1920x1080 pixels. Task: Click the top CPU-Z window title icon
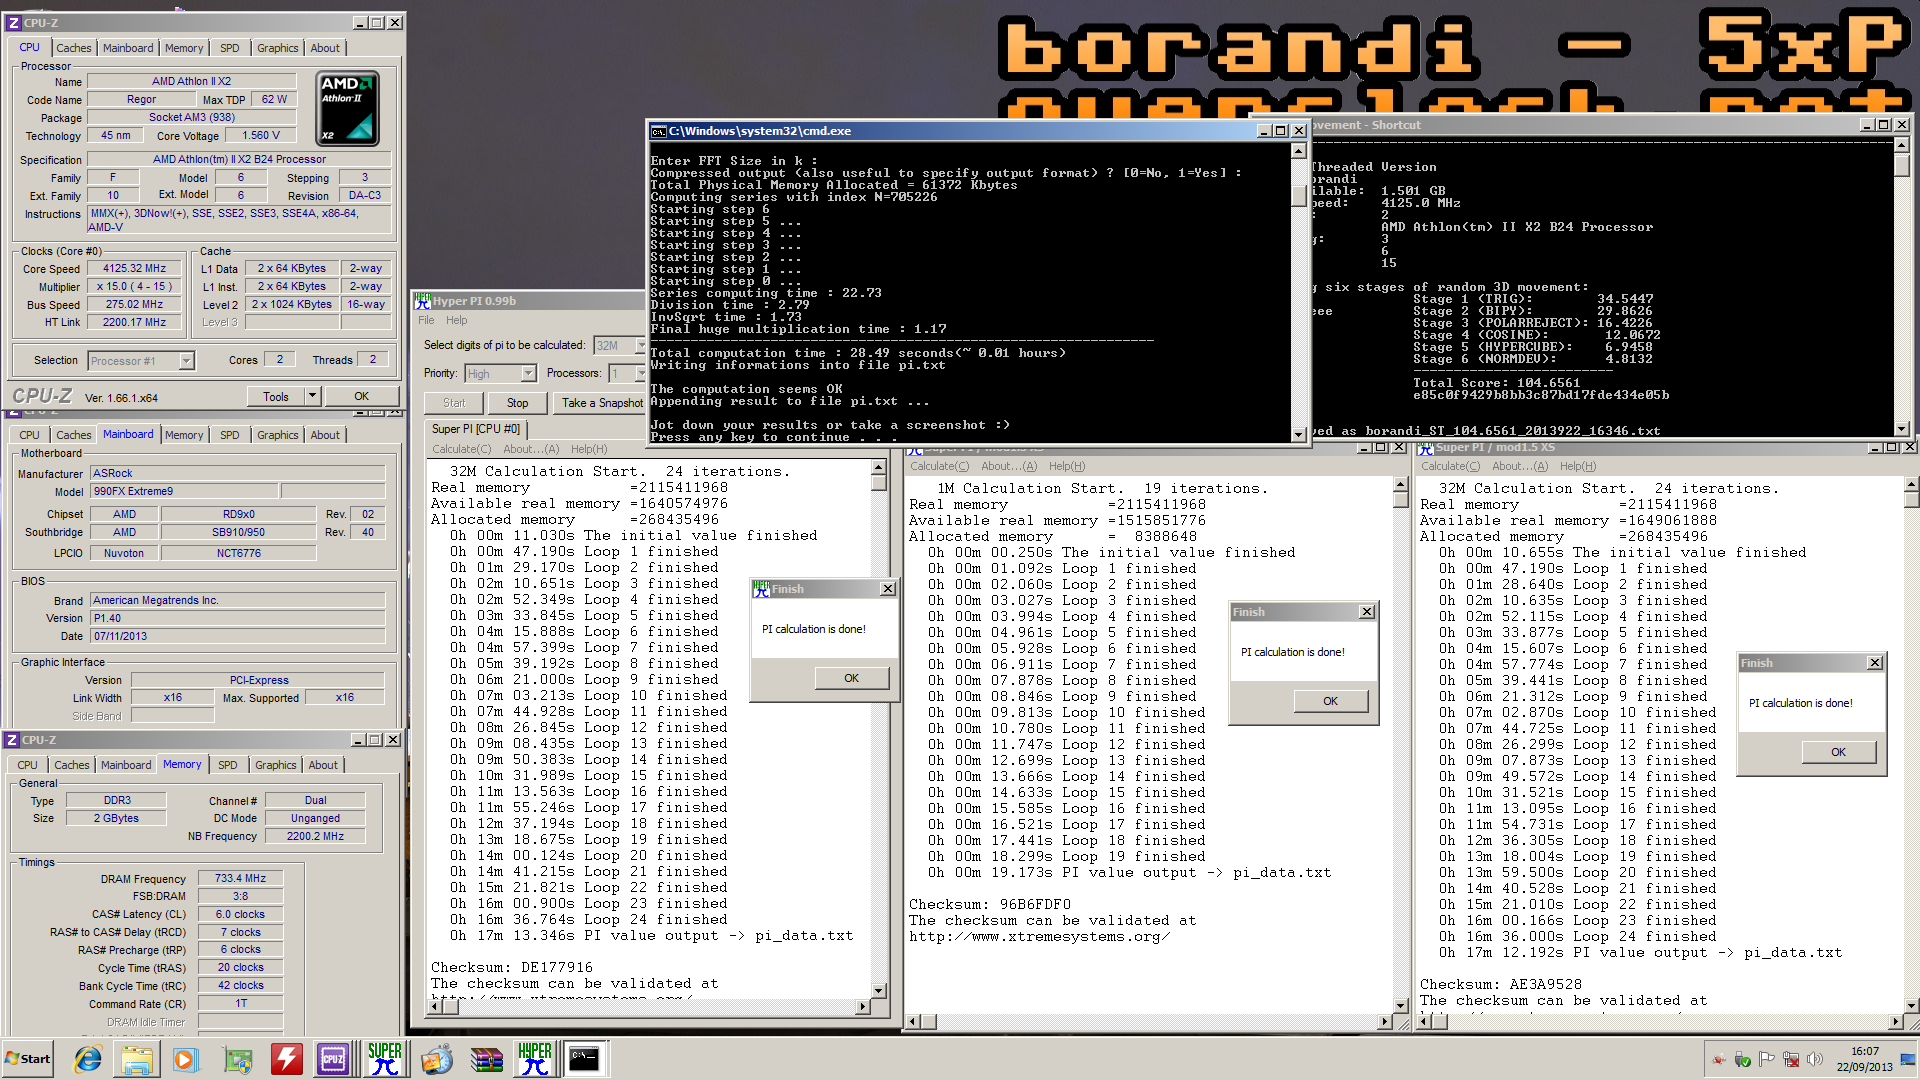click(13, 22)
